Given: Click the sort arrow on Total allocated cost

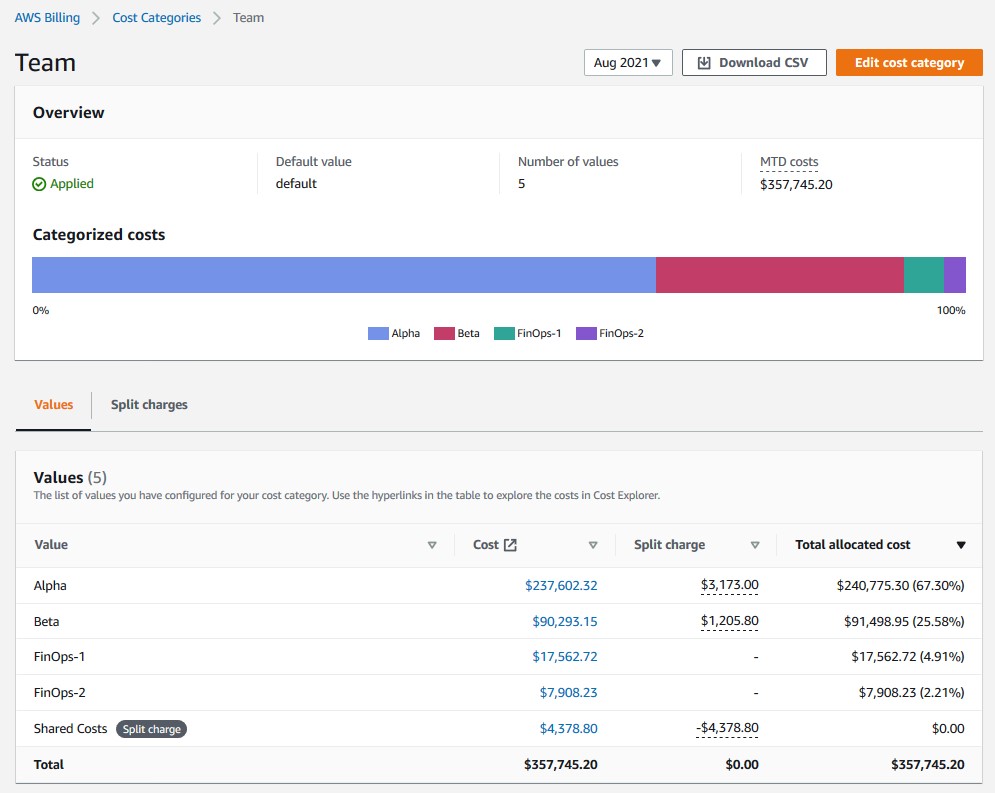Looking at the screenshot, I should [x=961, y=545].
